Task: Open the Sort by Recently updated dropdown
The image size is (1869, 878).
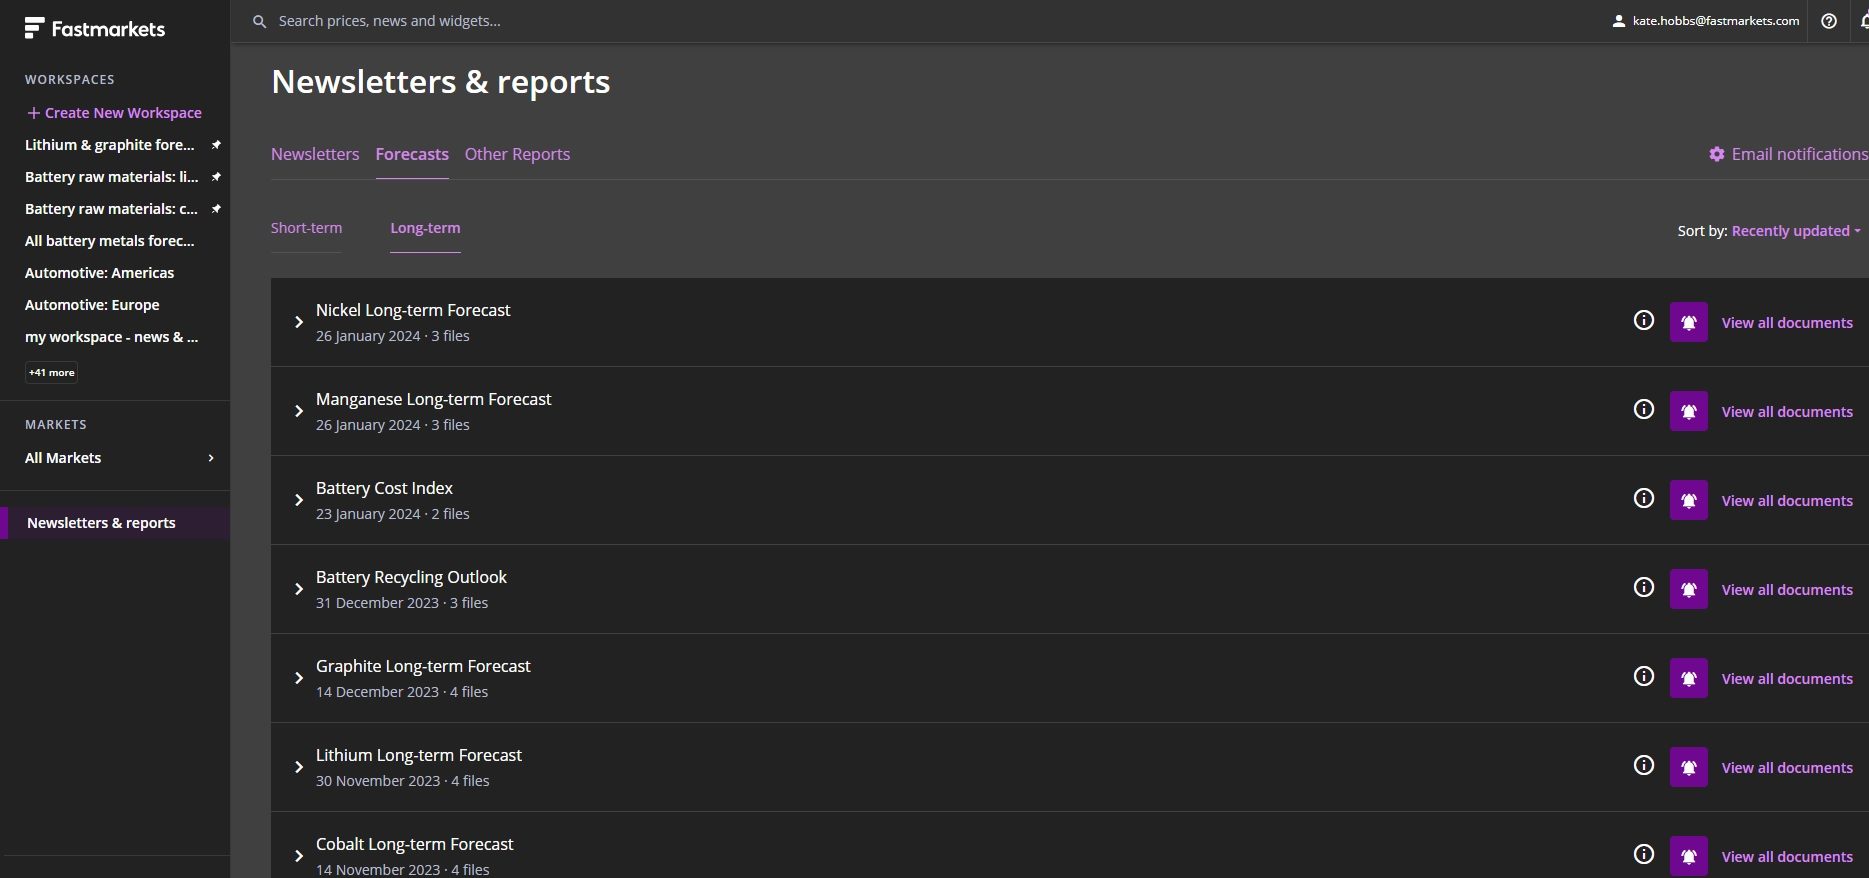Action: 1796,231
